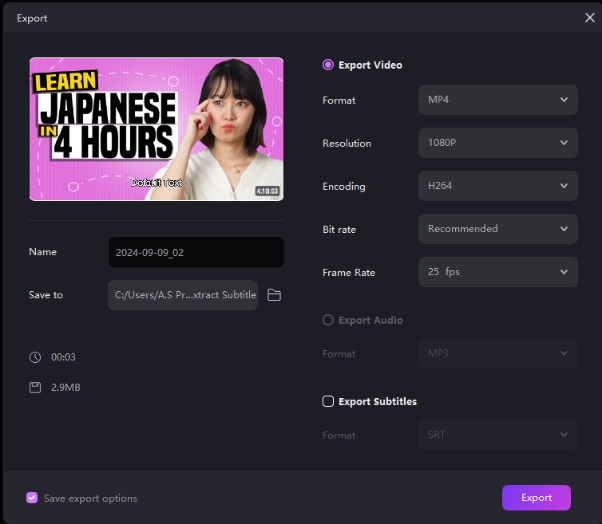Open the MP4 video format dropdown
Screen dimensions: 602x524
[x=497, y=100]
